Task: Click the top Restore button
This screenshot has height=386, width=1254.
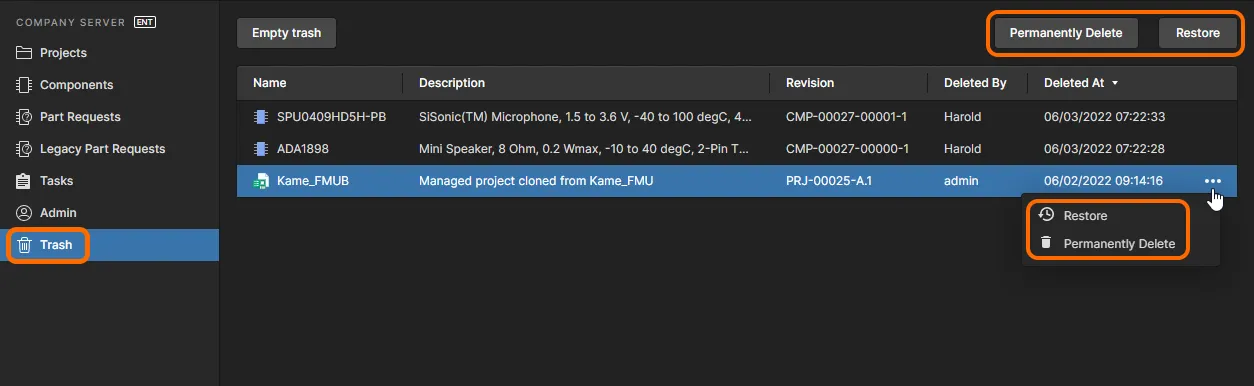Action: 1198,33
